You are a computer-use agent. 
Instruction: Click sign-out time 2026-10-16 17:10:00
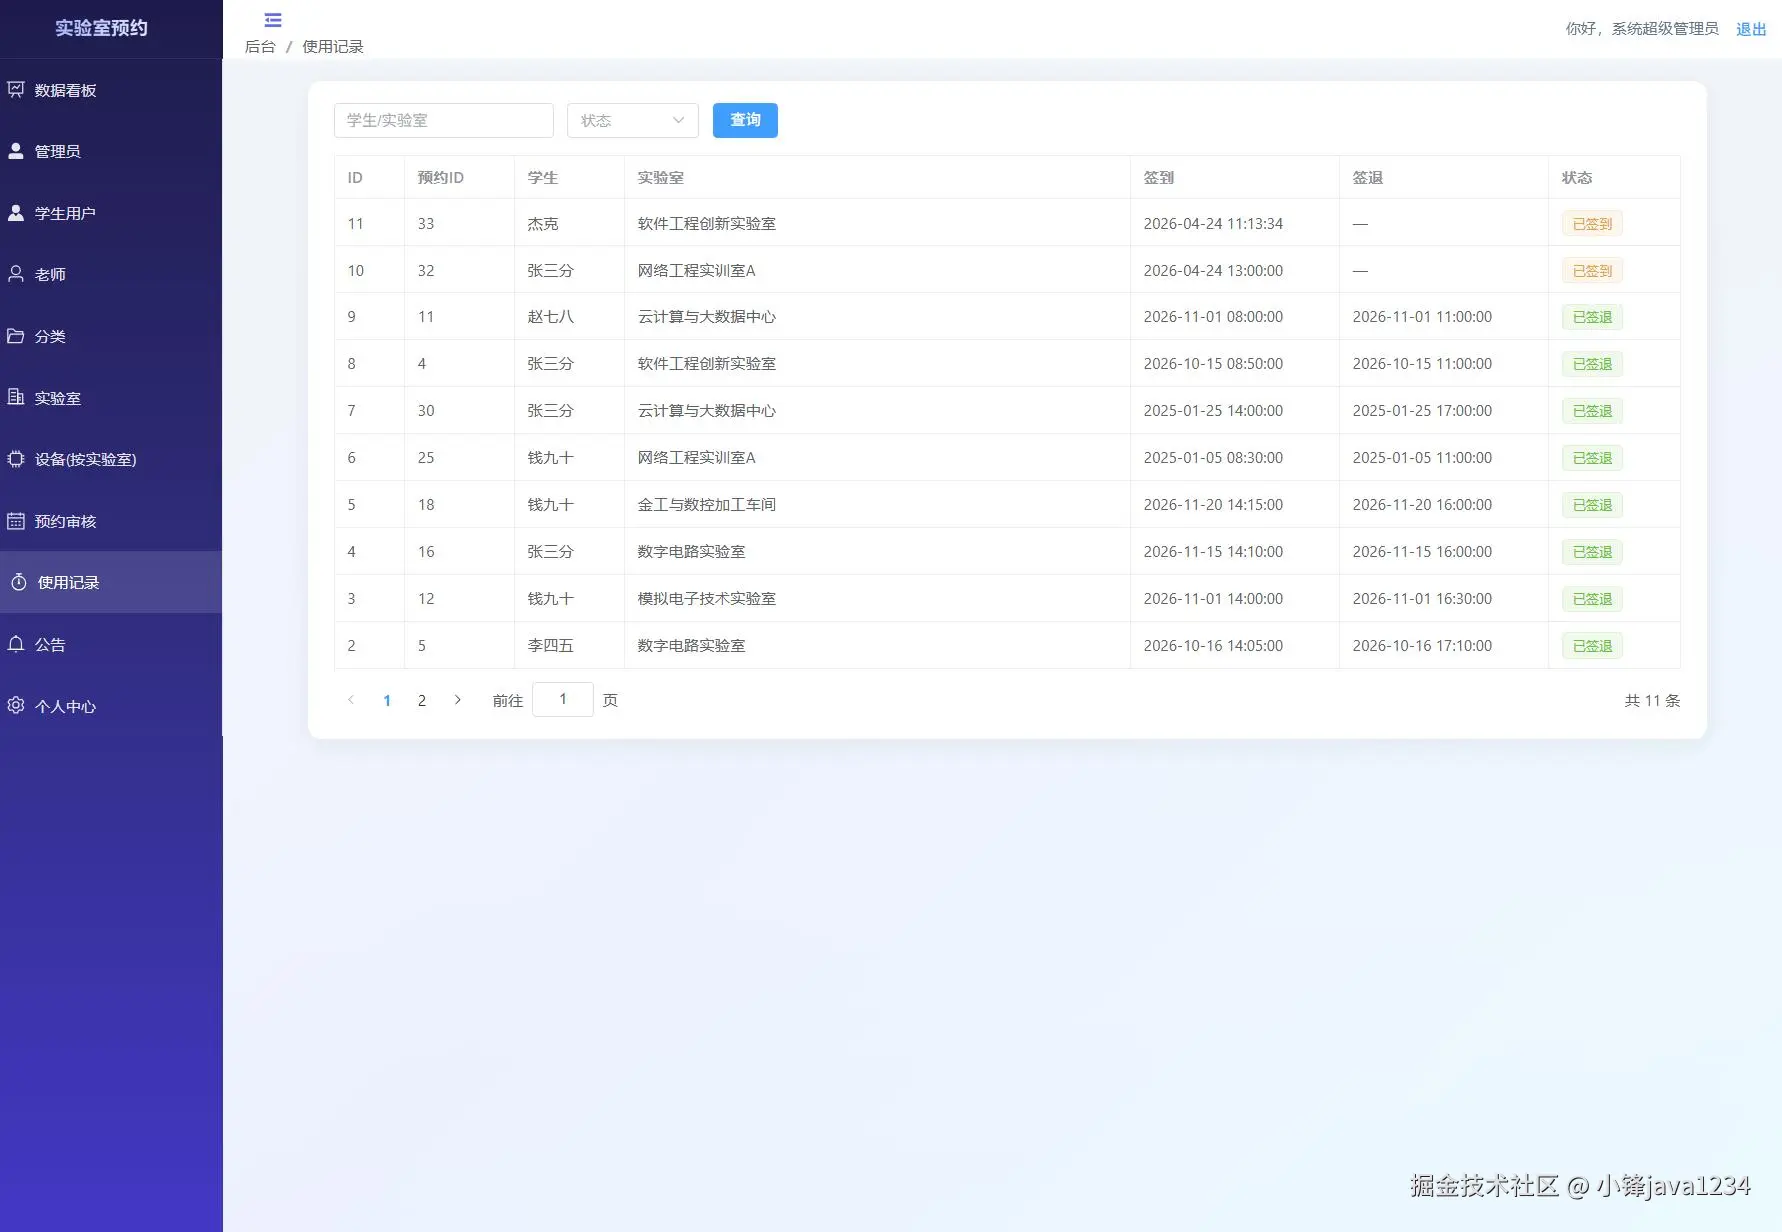coord(1422,646)
